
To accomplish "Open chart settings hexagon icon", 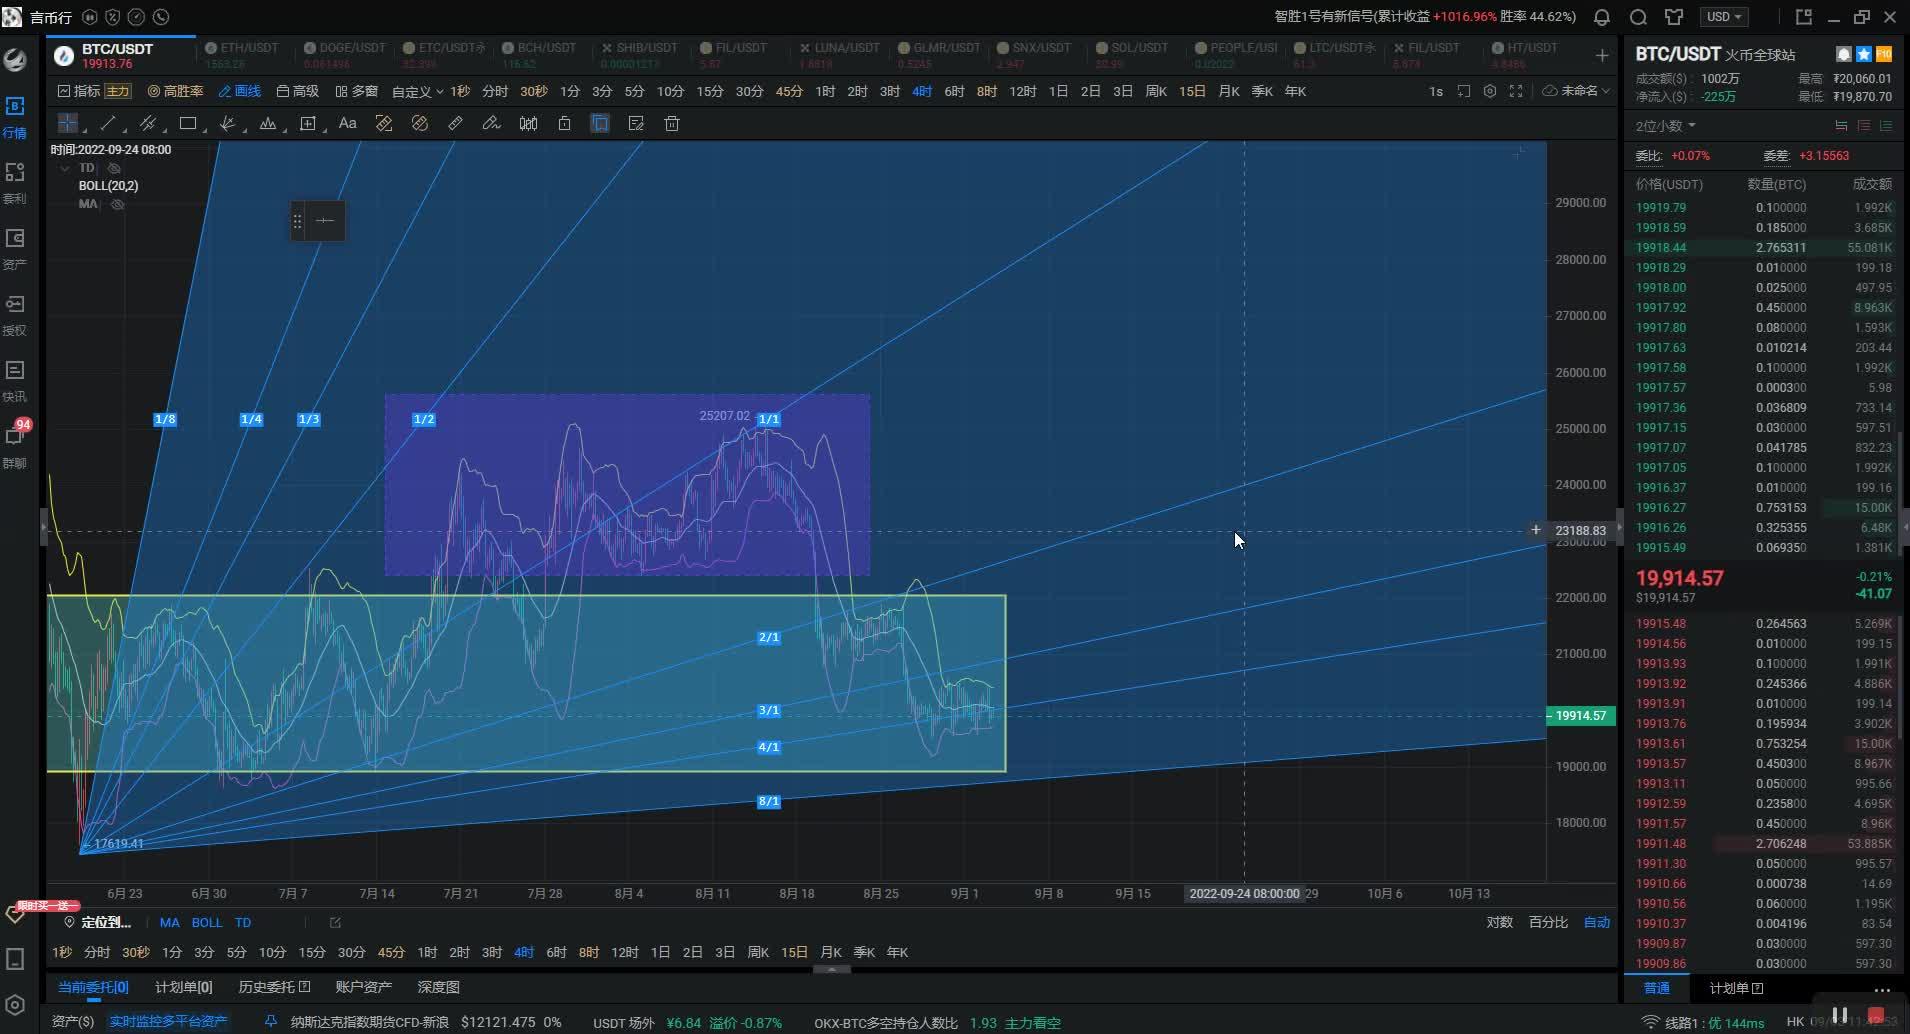I will click(1490, 91).
